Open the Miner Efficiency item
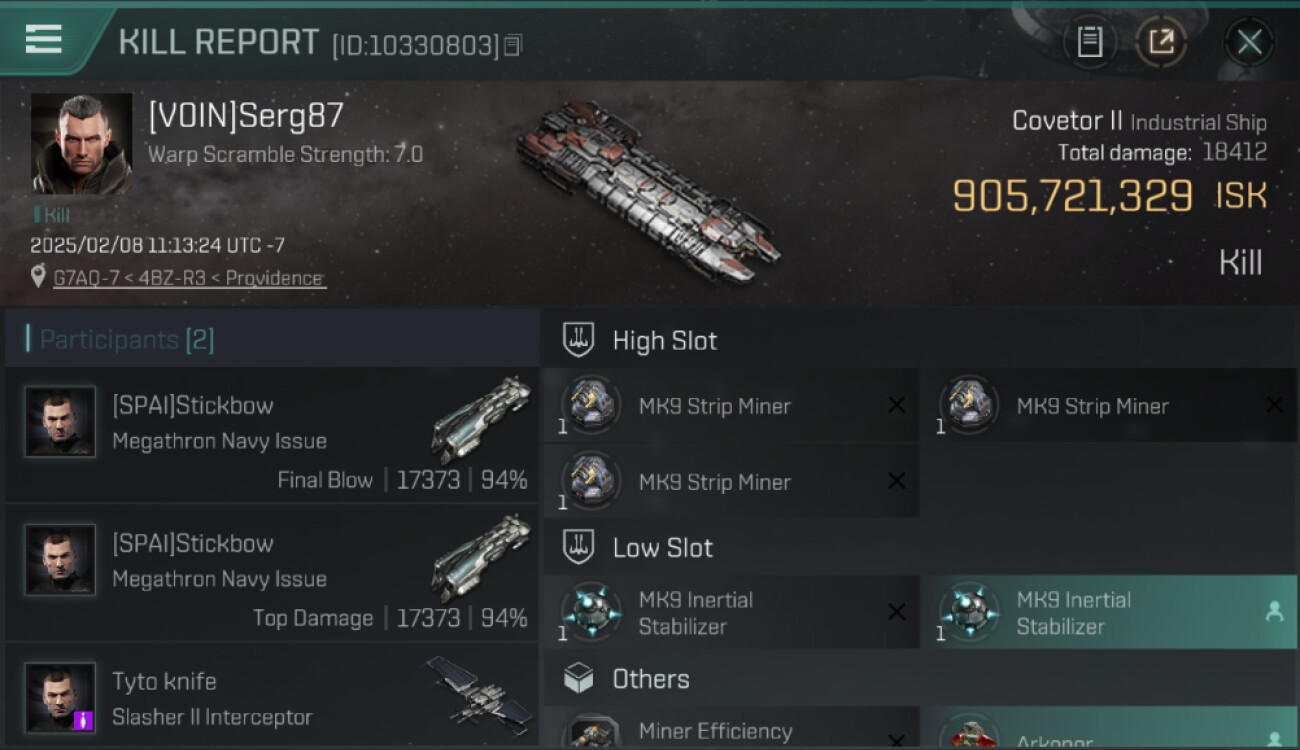Viewport: 1300px width, 750px height. tap(731, 728)
